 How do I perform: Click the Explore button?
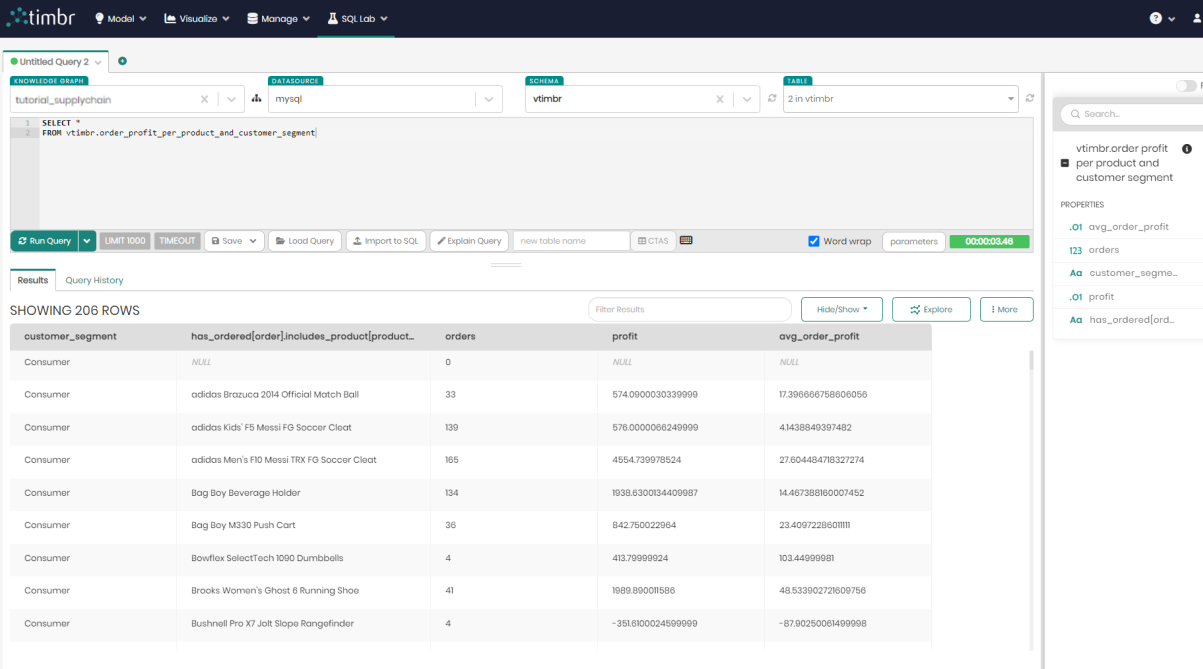click(x=931, y=310)
